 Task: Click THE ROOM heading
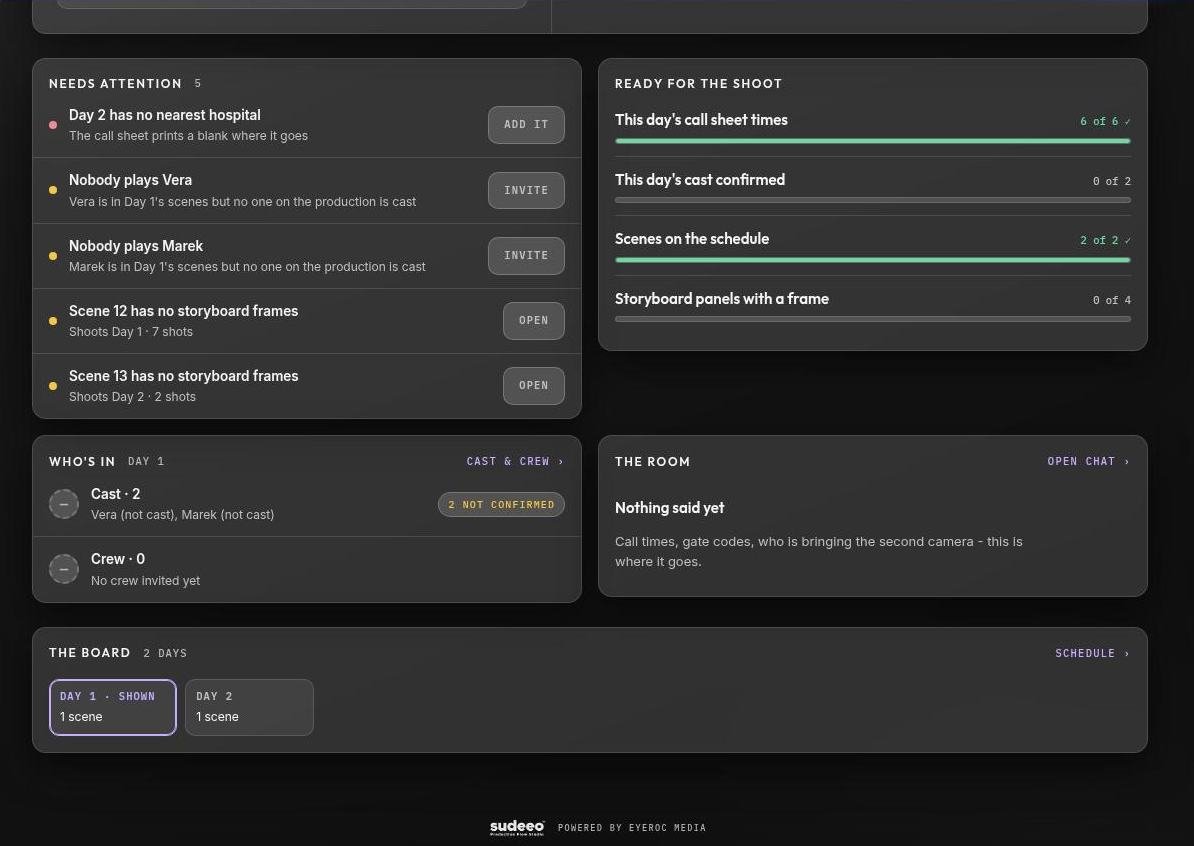(653, 461)
